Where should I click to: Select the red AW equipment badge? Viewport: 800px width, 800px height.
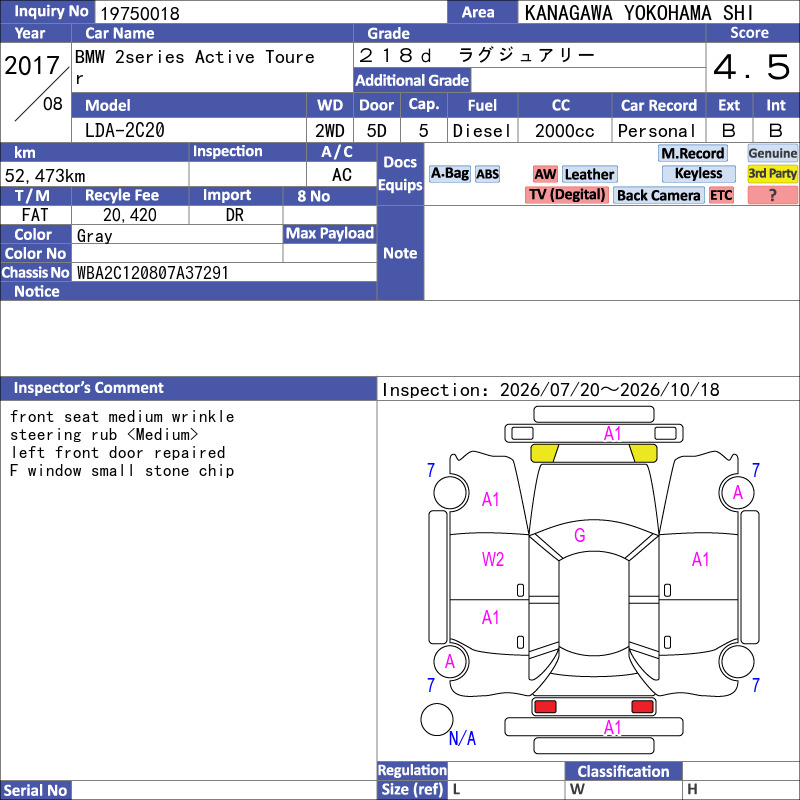pyautogui.click(x=545, y=174)
